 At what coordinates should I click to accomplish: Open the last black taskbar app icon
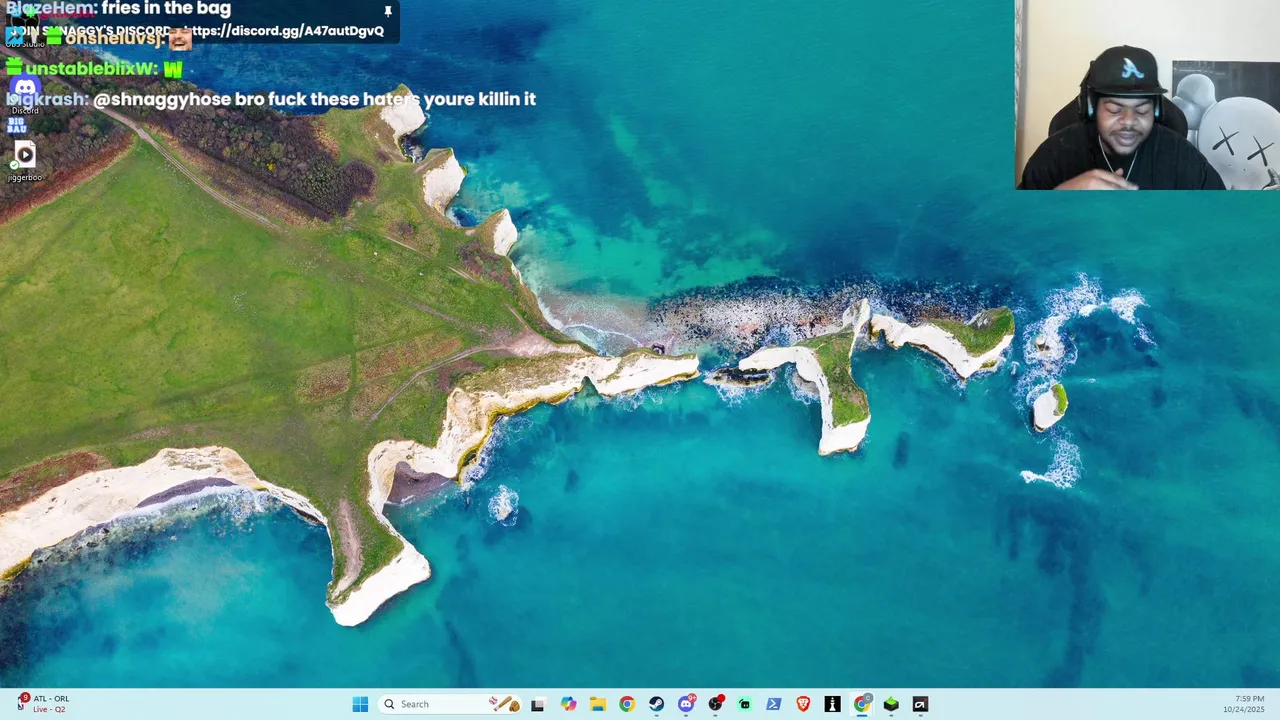point(920,704)
